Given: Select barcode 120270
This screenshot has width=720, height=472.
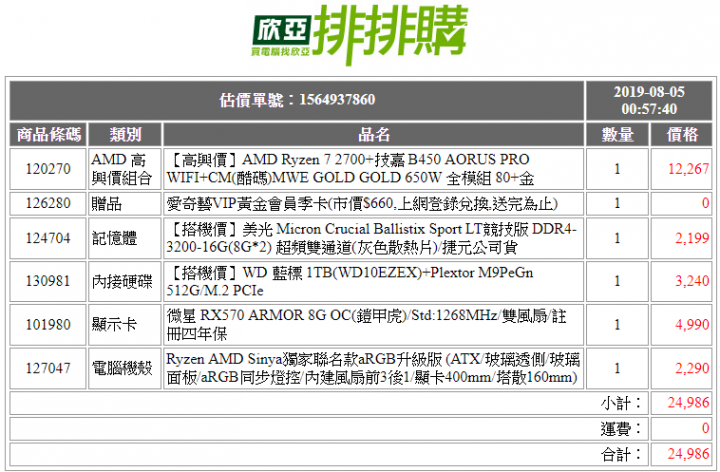Looking at the screenshot, I should [48, 169].
